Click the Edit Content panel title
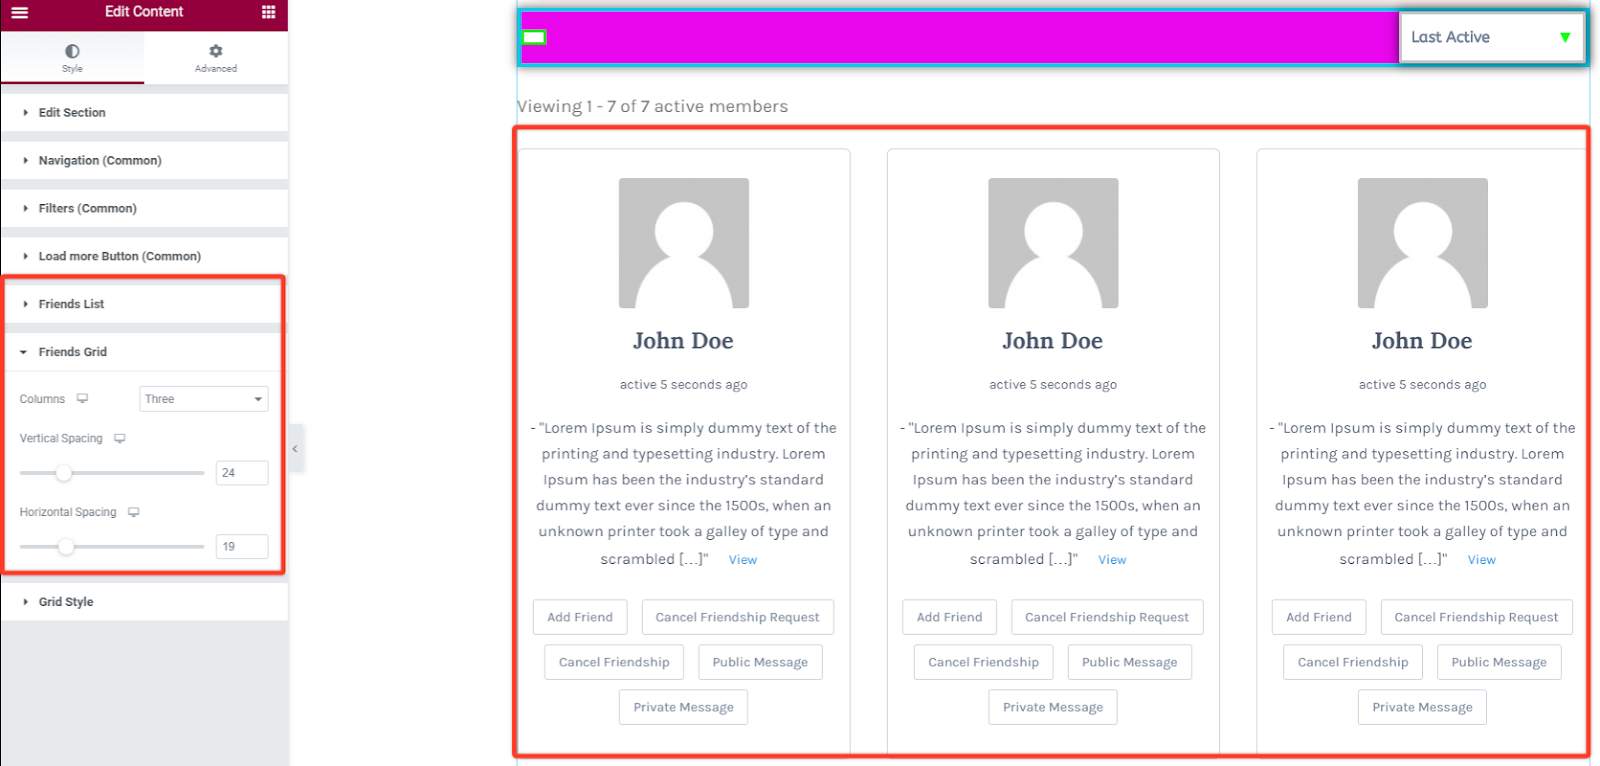Screen dimensions: 1600x766 144,12
